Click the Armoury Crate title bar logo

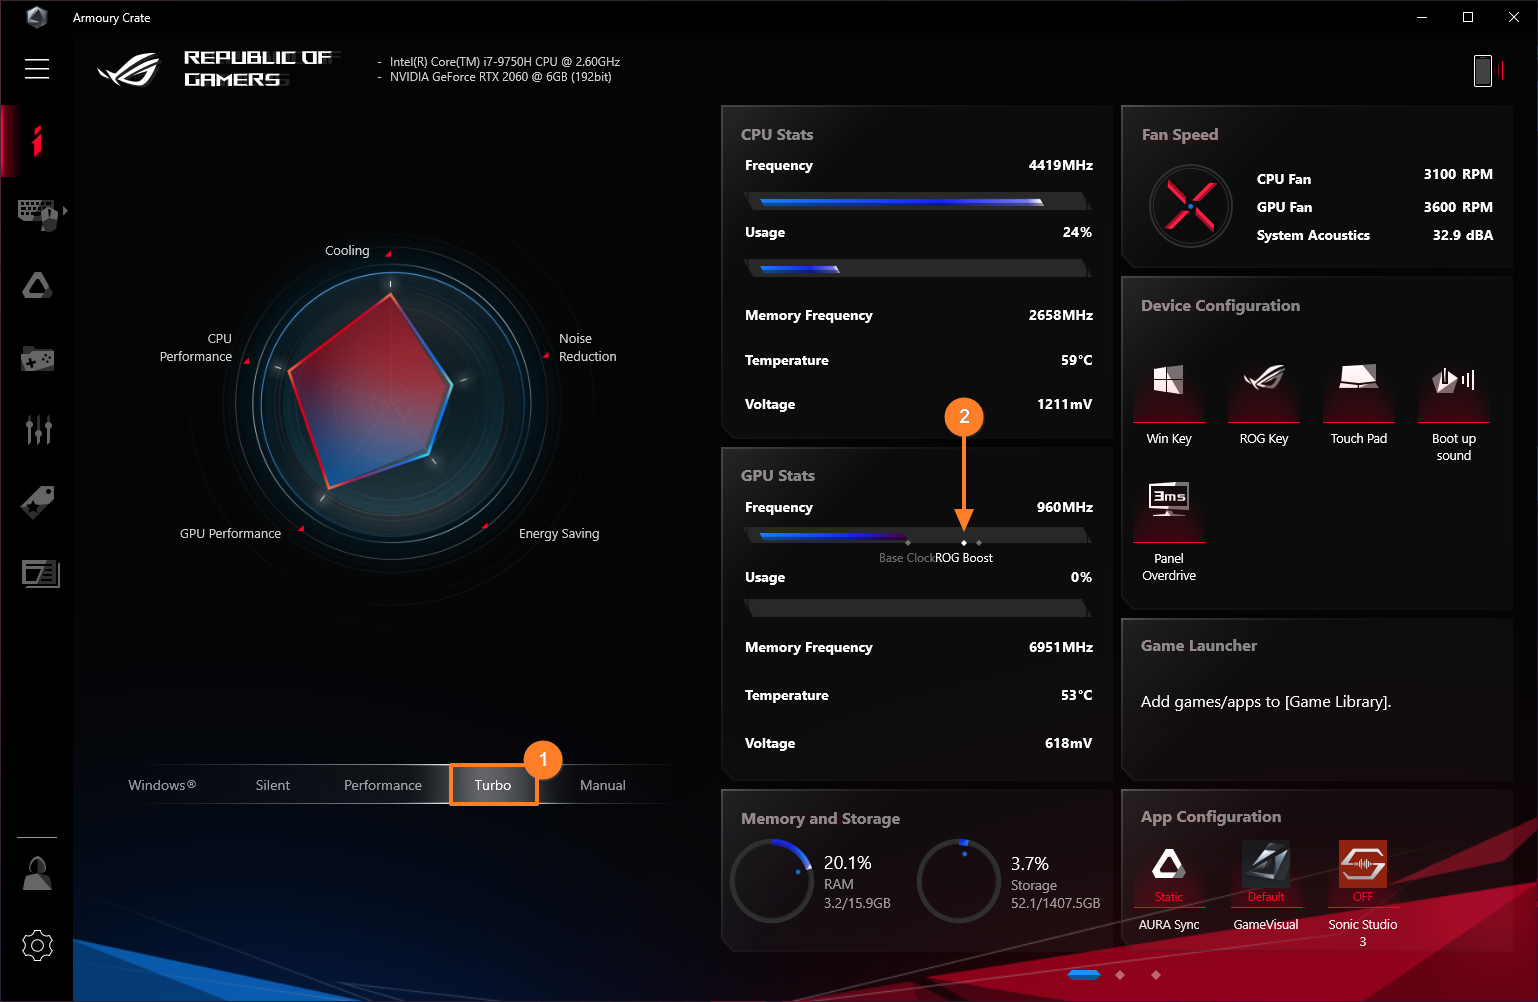pyautogui.click(x=37, y=17)
